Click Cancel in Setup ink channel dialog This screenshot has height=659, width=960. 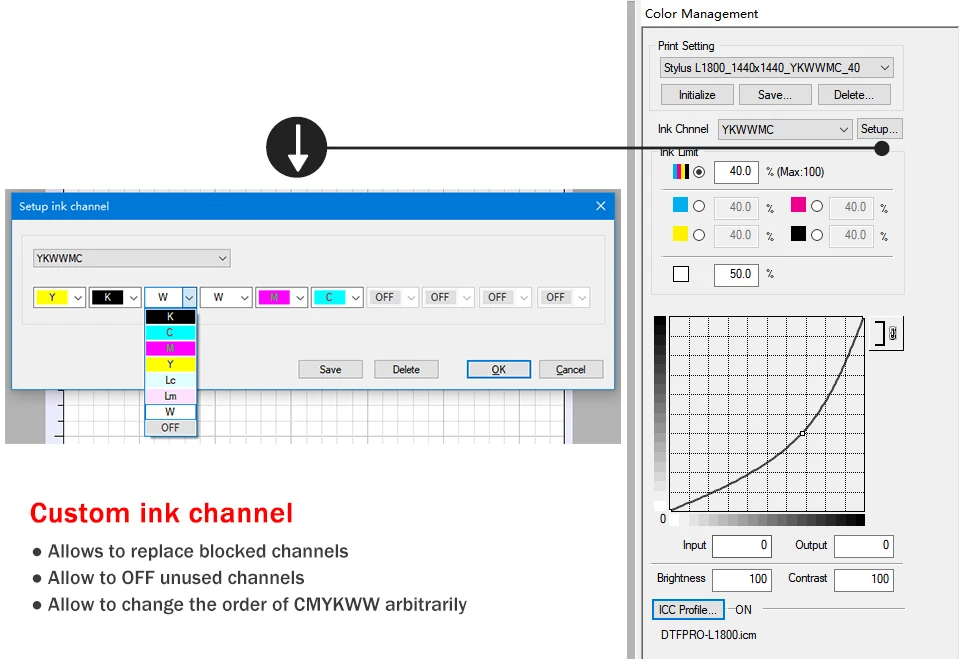571,369
